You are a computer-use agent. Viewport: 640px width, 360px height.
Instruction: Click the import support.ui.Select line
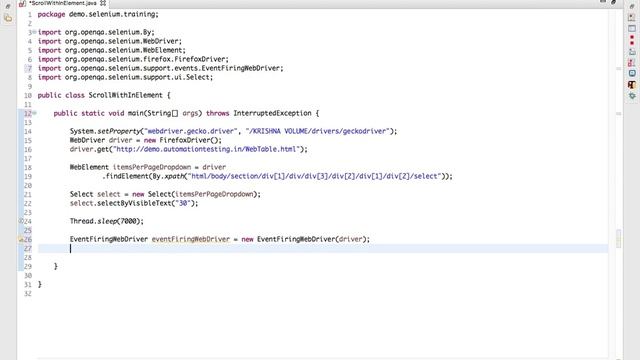(x=125, y=77)
